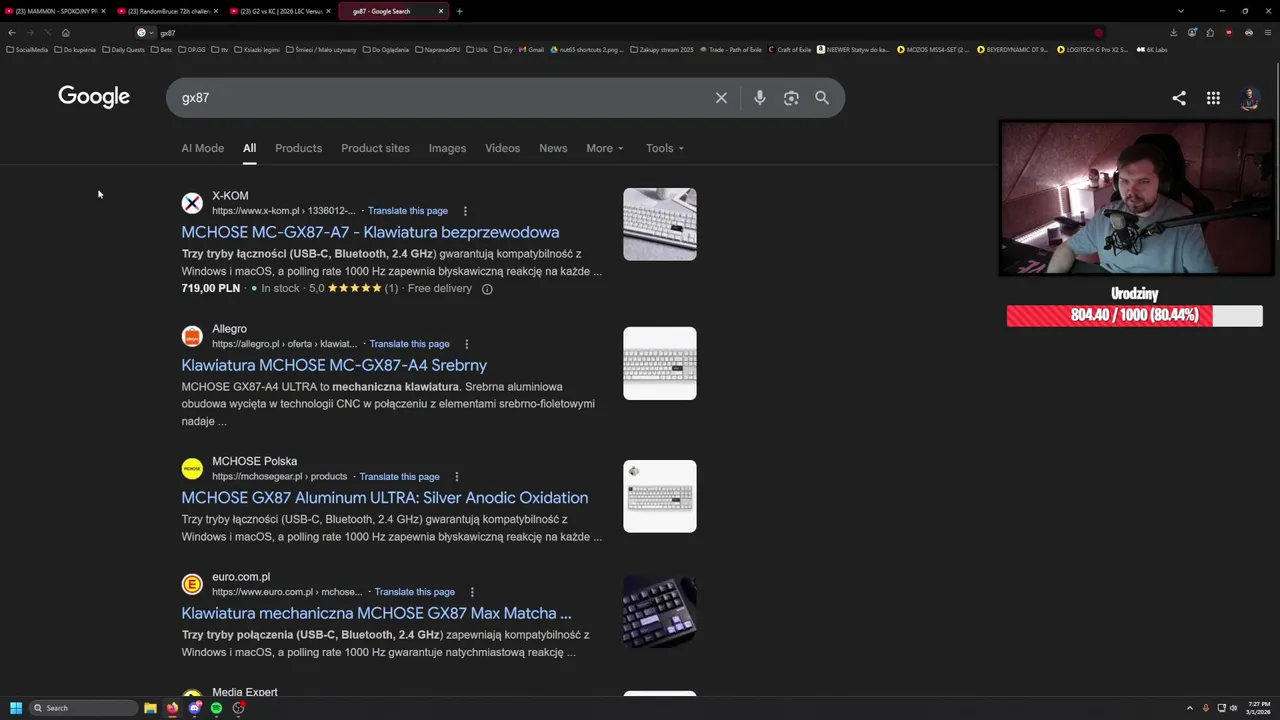The width and height of the screenshot is (1280, 720).
Task: Open Klawiatura MCHOSE MC-GX87-A4 Srebrny link
Action: (x=334, y=365)
